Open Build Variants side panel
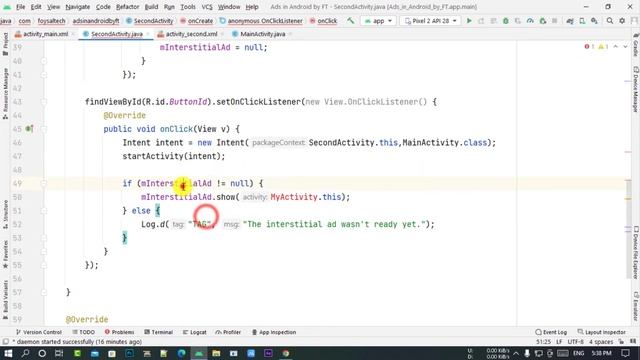 (x=5, y=300)
